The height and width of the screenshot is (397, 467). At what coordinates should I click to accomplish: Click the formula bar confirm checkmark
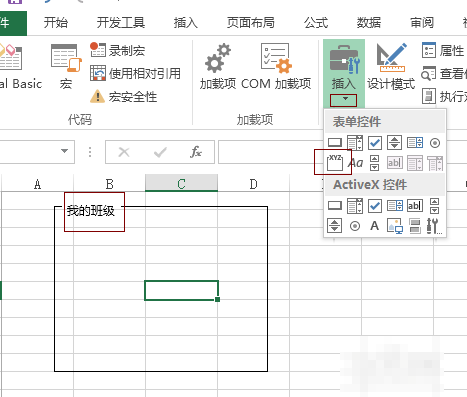click(160, 152)
